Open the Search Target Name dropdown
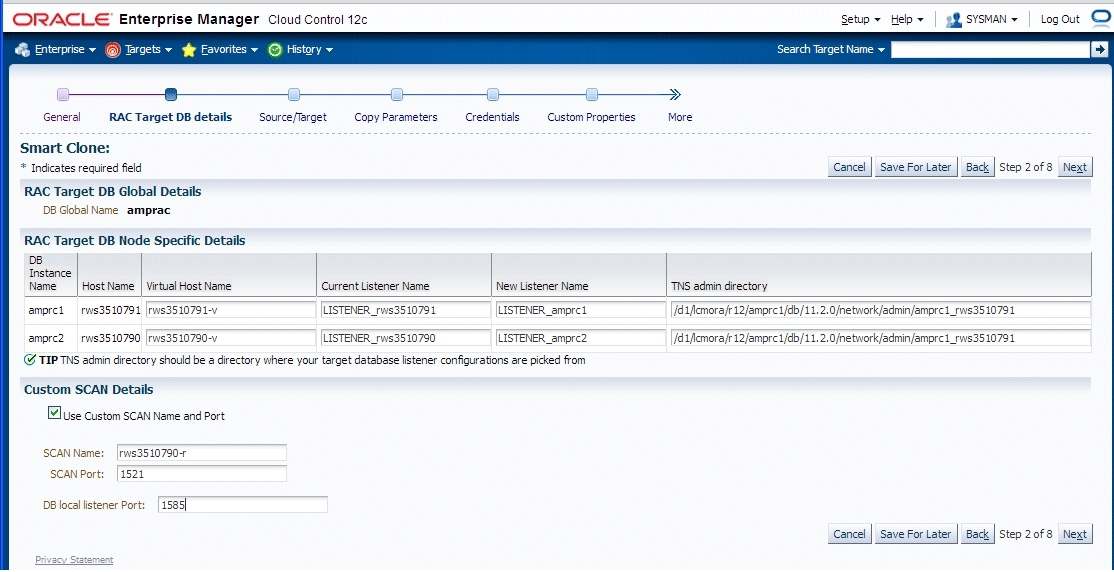Image resolution: width=1114 pixels, height=572 pixels. [831, 50]
